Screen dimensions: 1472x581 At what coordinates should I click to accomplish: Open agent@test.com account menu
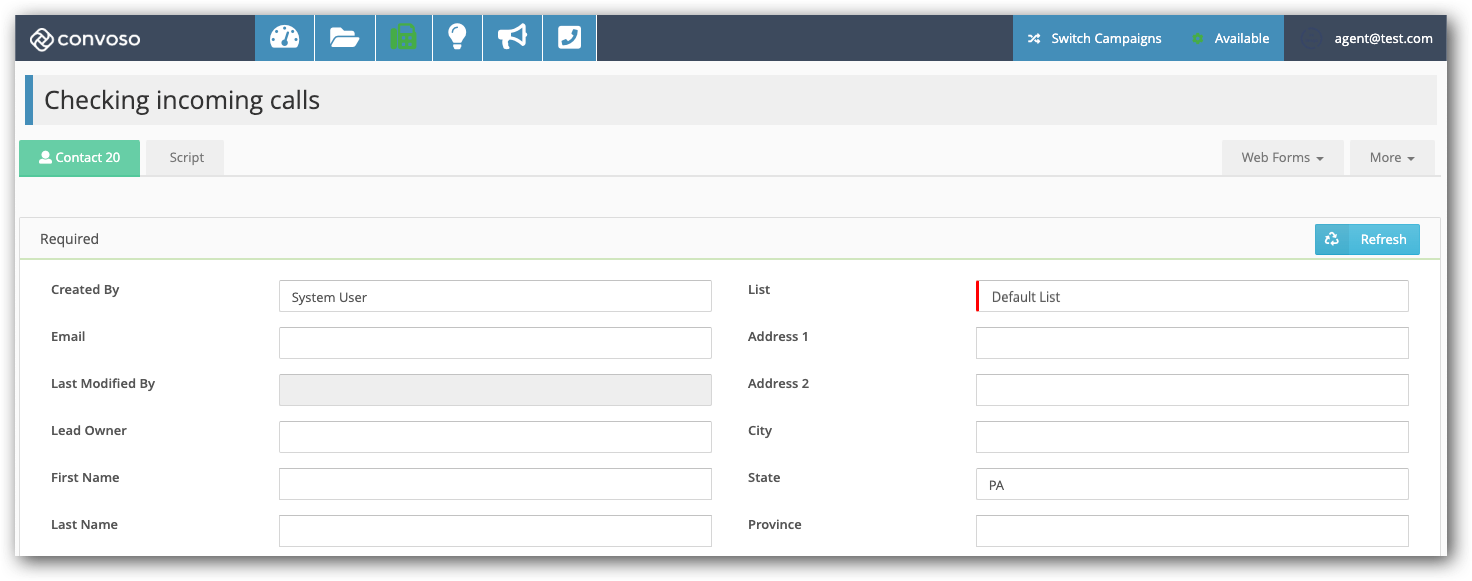coord(1382,38)
